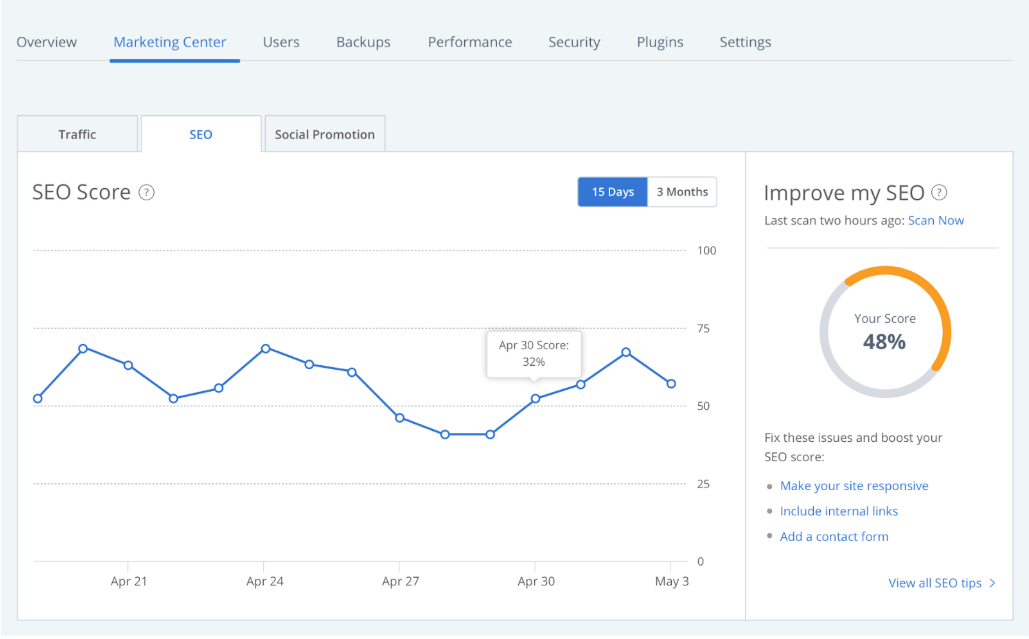
Task: Click the SEO Score heading
Action: click(81, 192)
